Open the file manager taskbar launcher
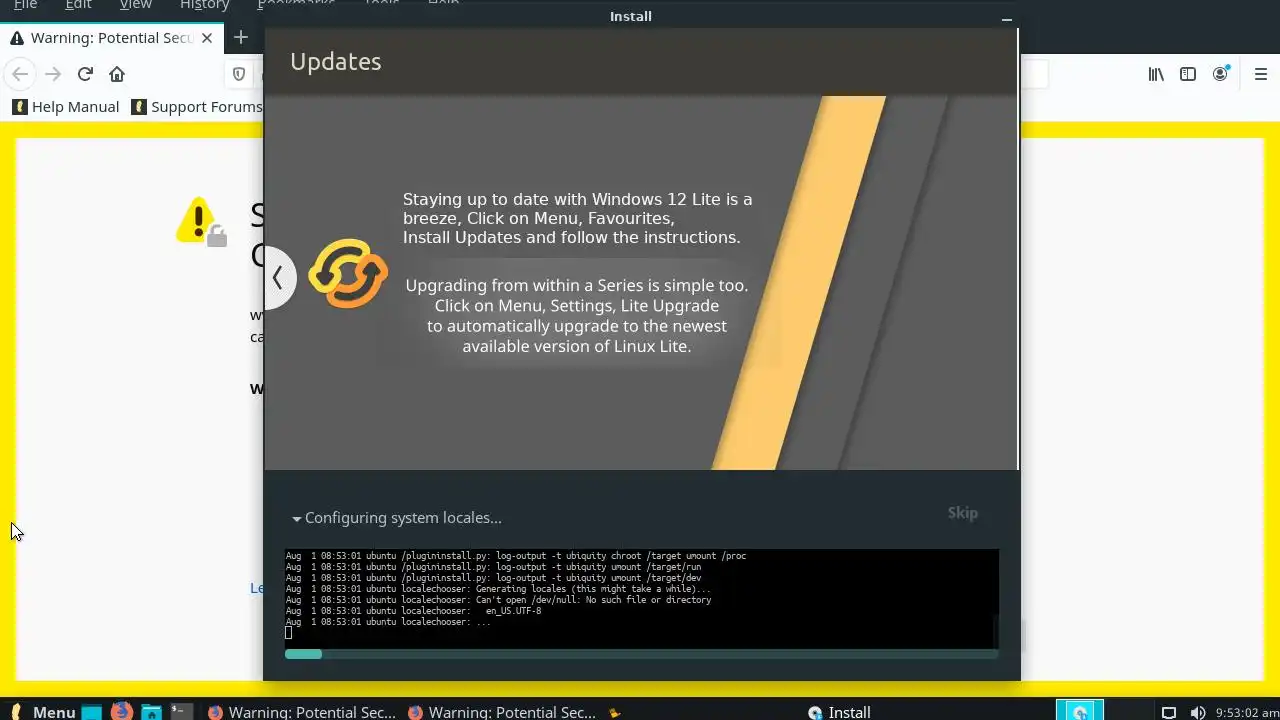This screenshot has height=720, width=1280. (151, 712)
